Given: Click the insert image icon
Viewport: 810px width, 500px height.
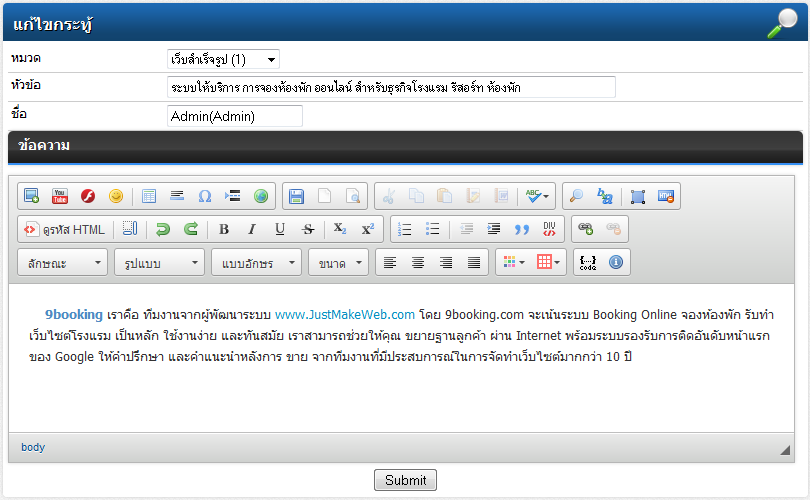Looking at the screenshot, I should (x=32, y=196).
